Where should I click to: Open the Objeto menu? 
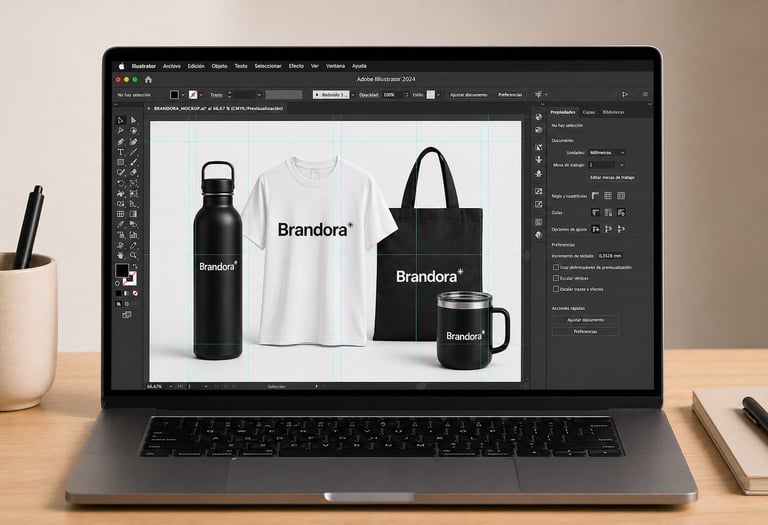coord(219,66)
